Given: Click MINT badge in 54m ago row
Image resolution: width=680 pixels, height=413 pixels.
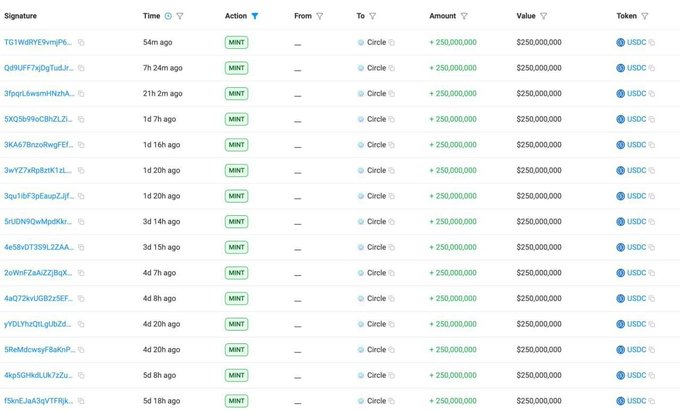Looking at the screenshot, I should point(236,43).
